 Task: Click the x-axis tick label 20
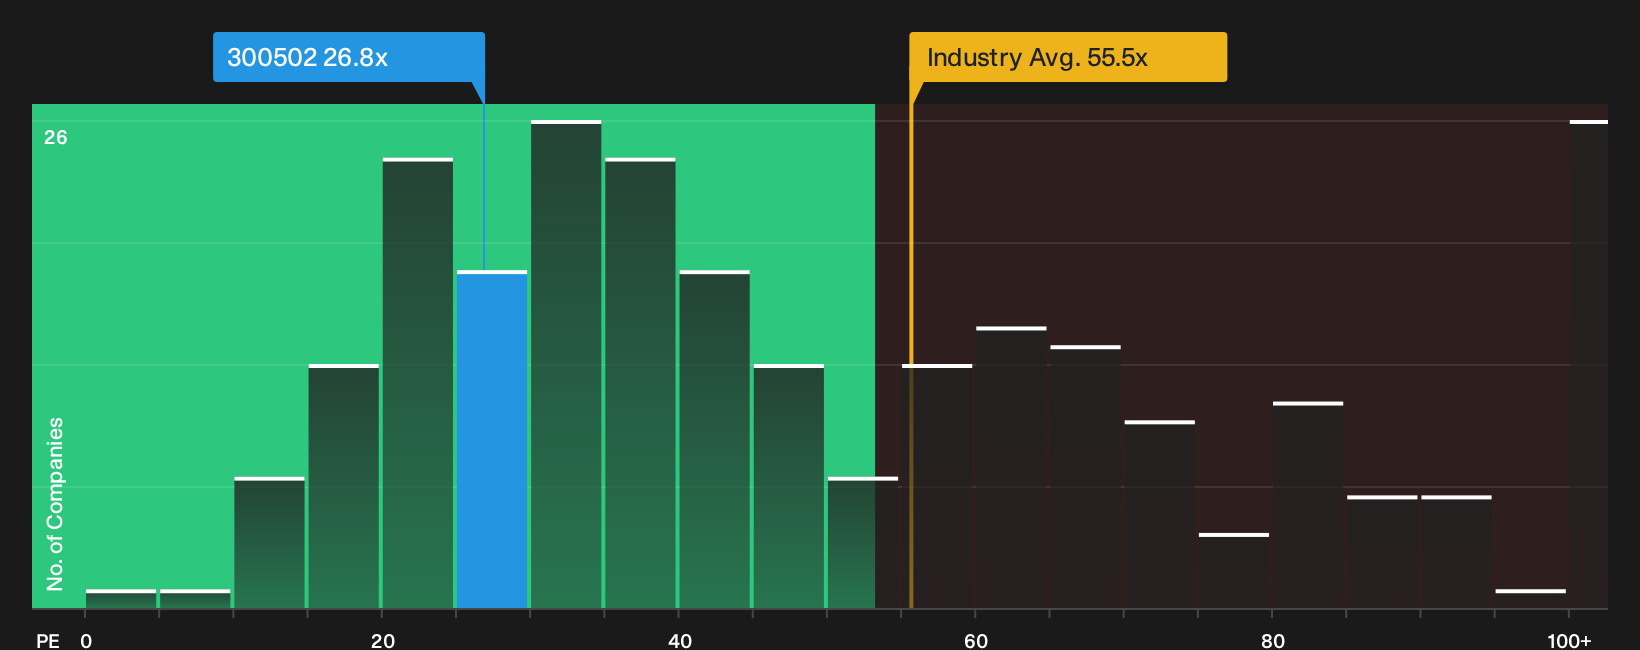click(x=383, y=641)
